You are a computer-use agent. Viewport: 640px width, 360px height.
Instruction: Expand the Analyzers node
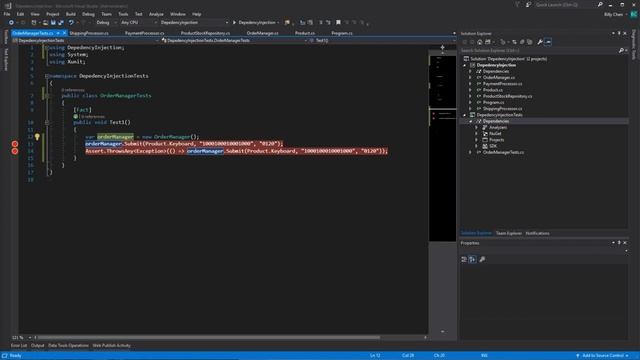[476, 127]
